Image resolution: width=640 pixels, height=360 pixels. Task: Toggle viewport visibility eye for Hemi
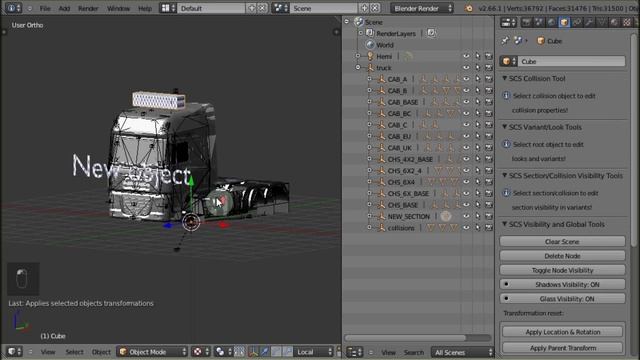click(x=466, y=56)
